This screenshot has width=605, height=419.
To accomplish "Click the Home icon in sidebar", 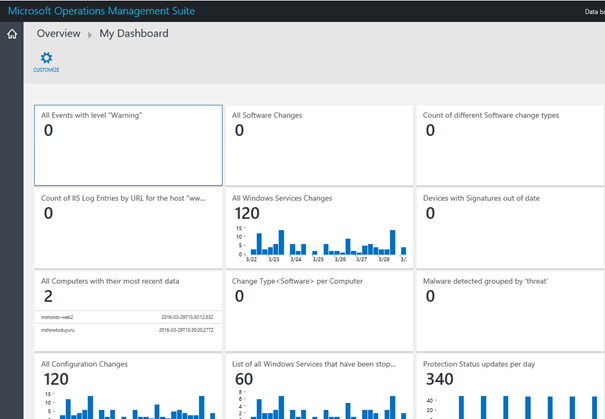I will [12, 34].
